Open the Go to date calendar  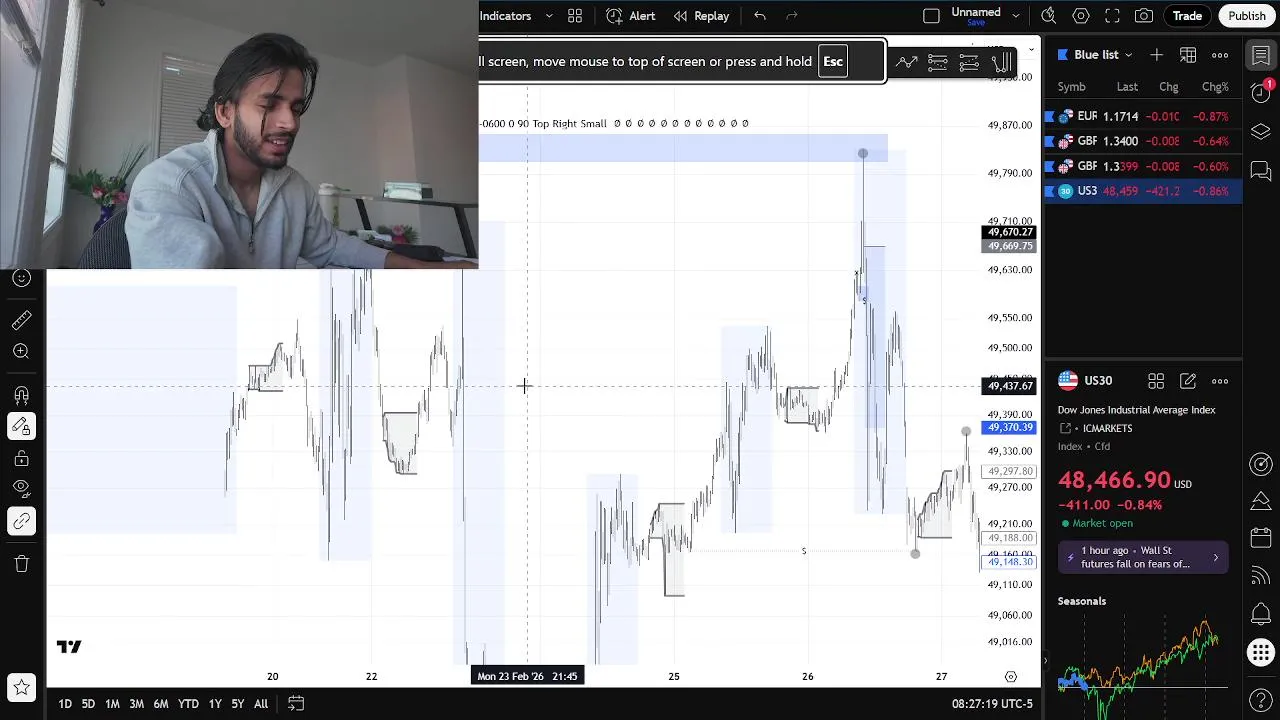[x=296, y=704]
